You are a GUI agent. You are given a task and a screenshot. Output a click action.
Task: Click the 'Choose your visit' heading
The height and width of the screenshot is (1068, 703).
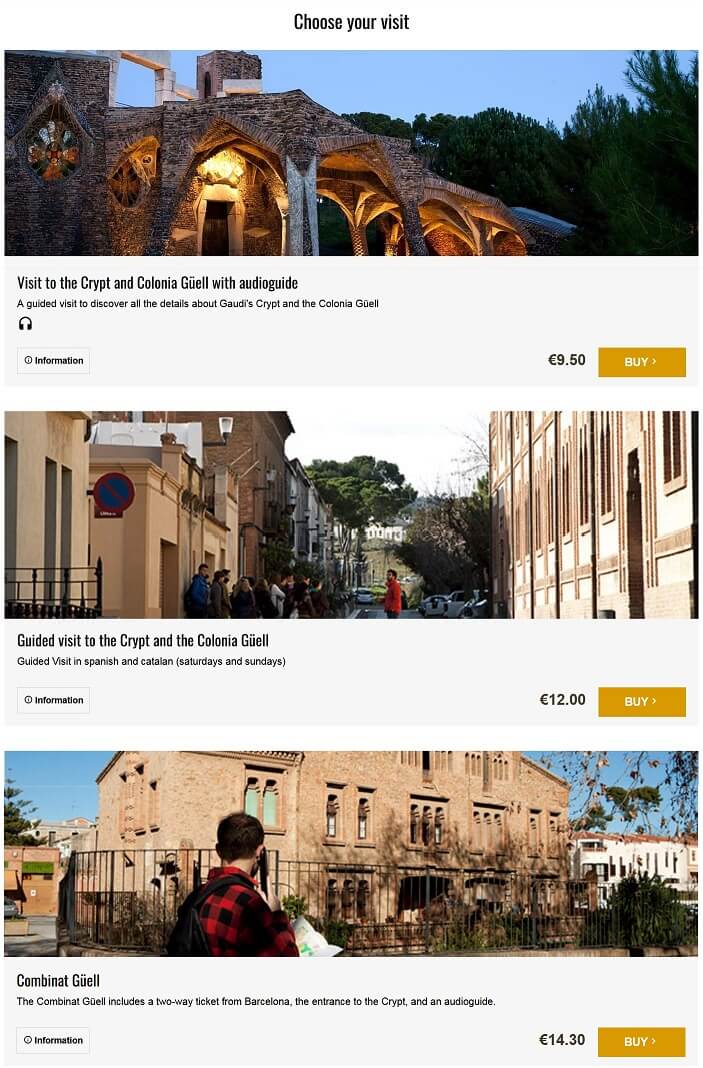352,22
